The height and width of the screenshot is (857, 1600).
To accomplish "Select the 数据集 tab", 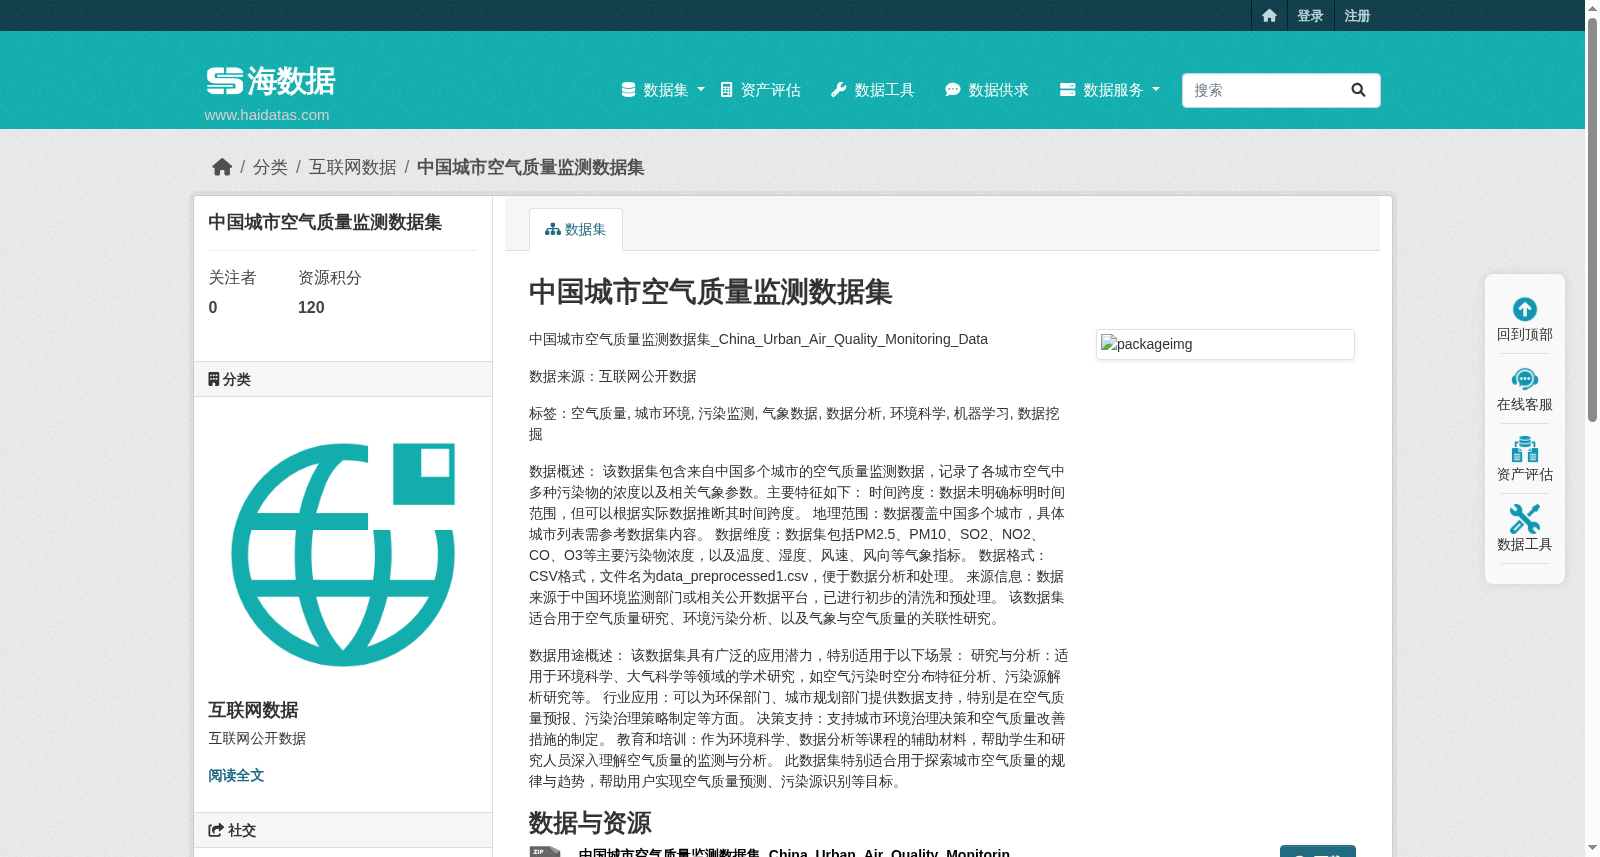I will pyautogui.click(x=576, y=229).
